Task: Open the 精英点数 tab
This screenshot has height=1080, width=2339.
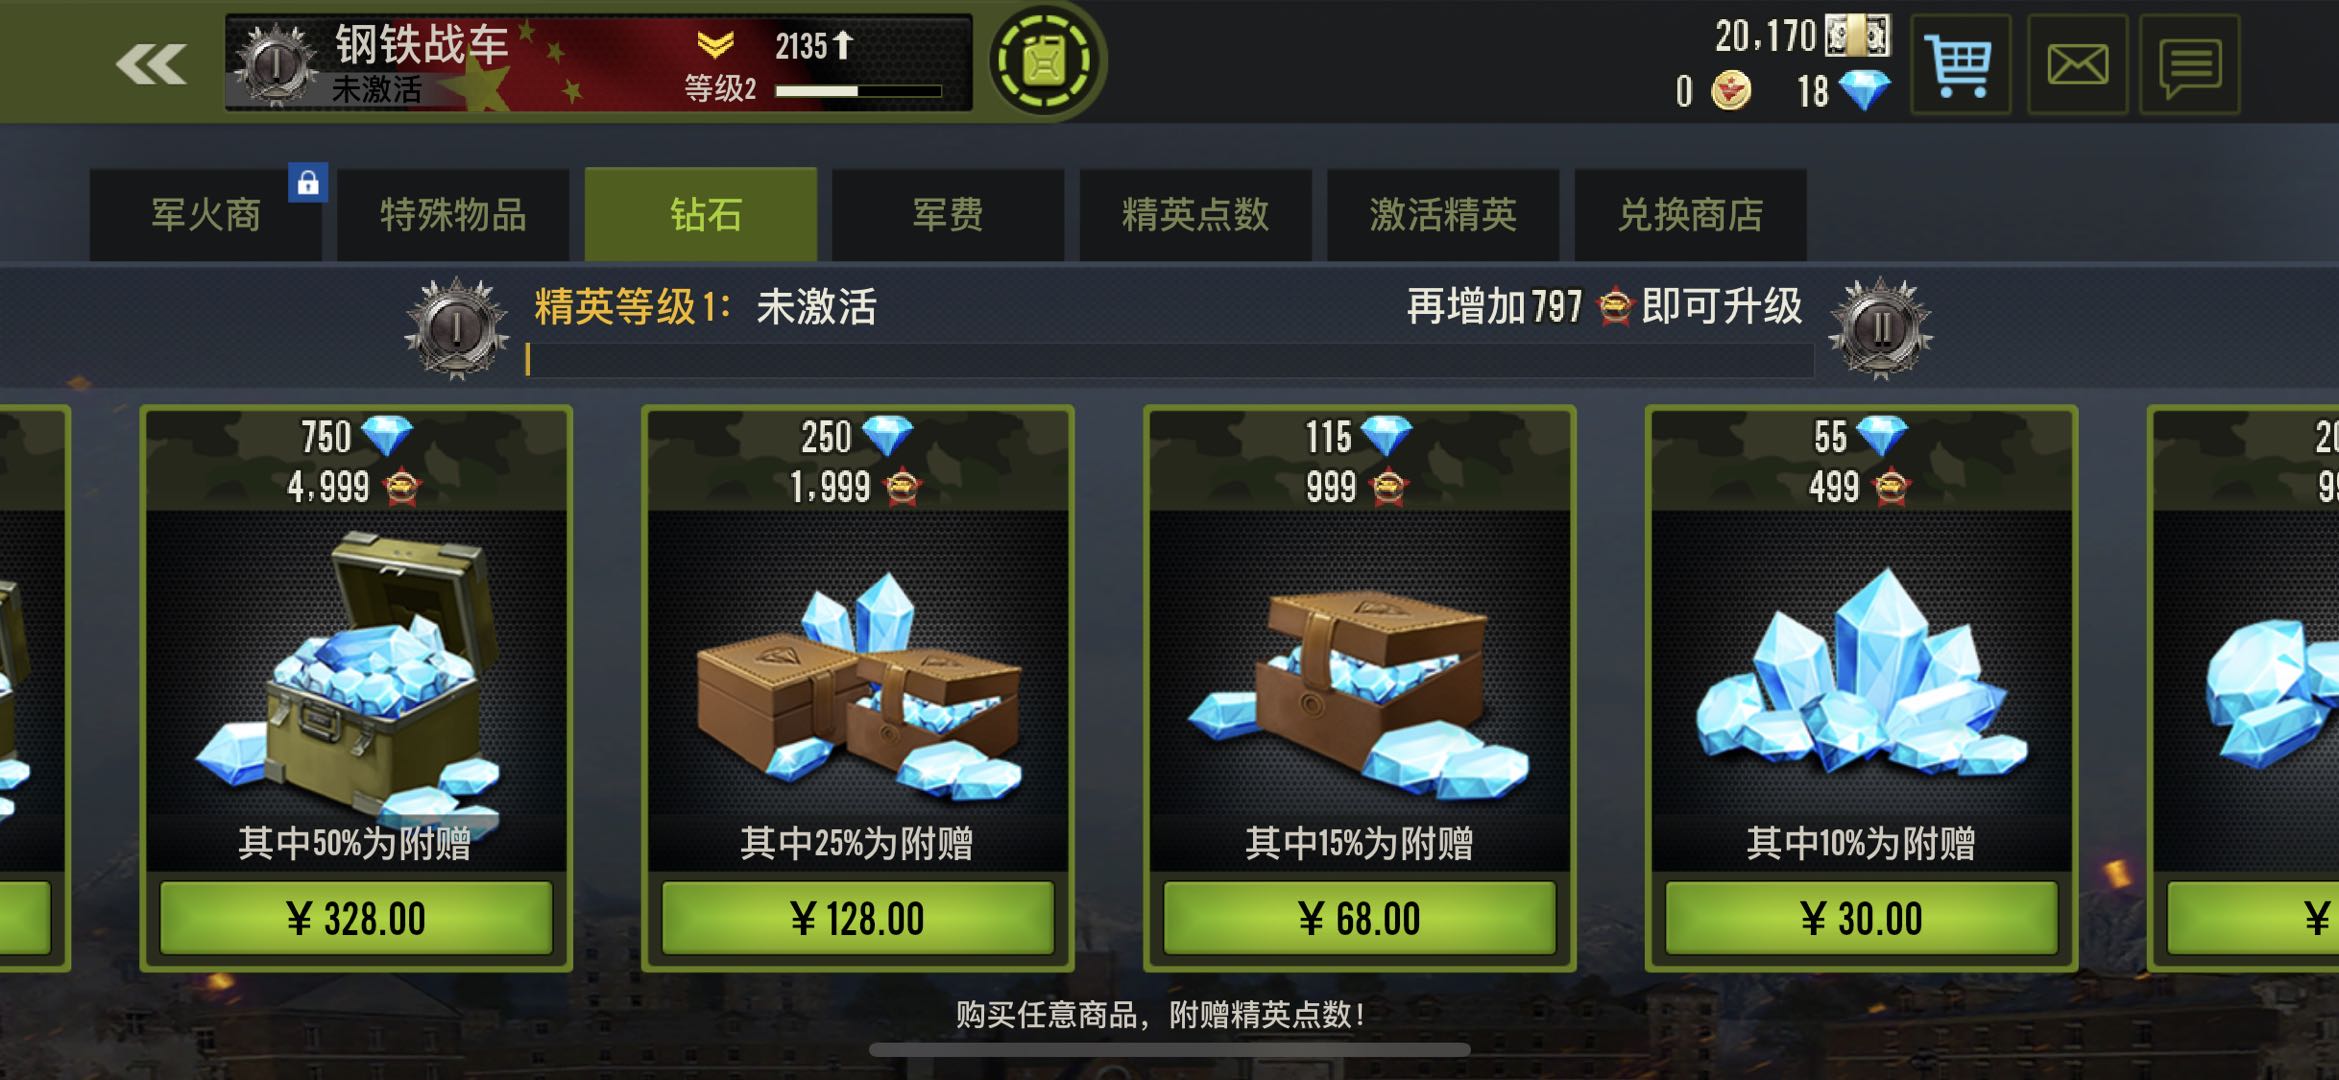Action: click(x=1195, y=215)
